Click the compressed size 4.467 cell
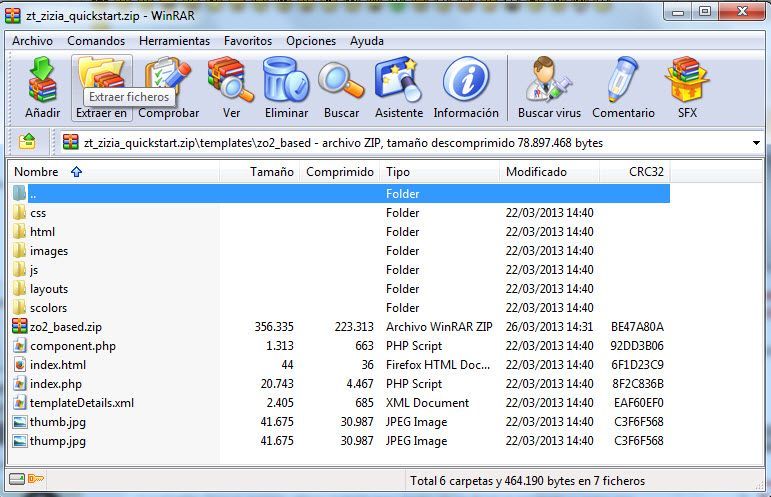The height and width of the screenshot is (497, 771). click(360, 384)
